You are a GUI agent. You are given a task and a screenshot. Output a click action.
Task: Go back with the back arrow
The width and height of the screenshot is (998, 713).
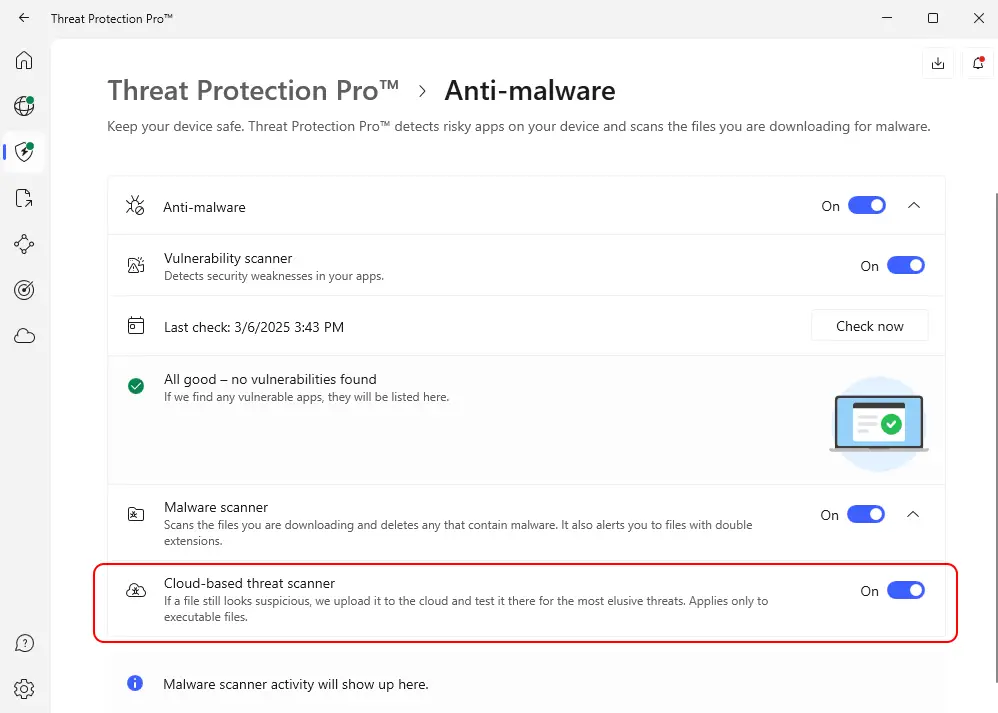point(24,18)
